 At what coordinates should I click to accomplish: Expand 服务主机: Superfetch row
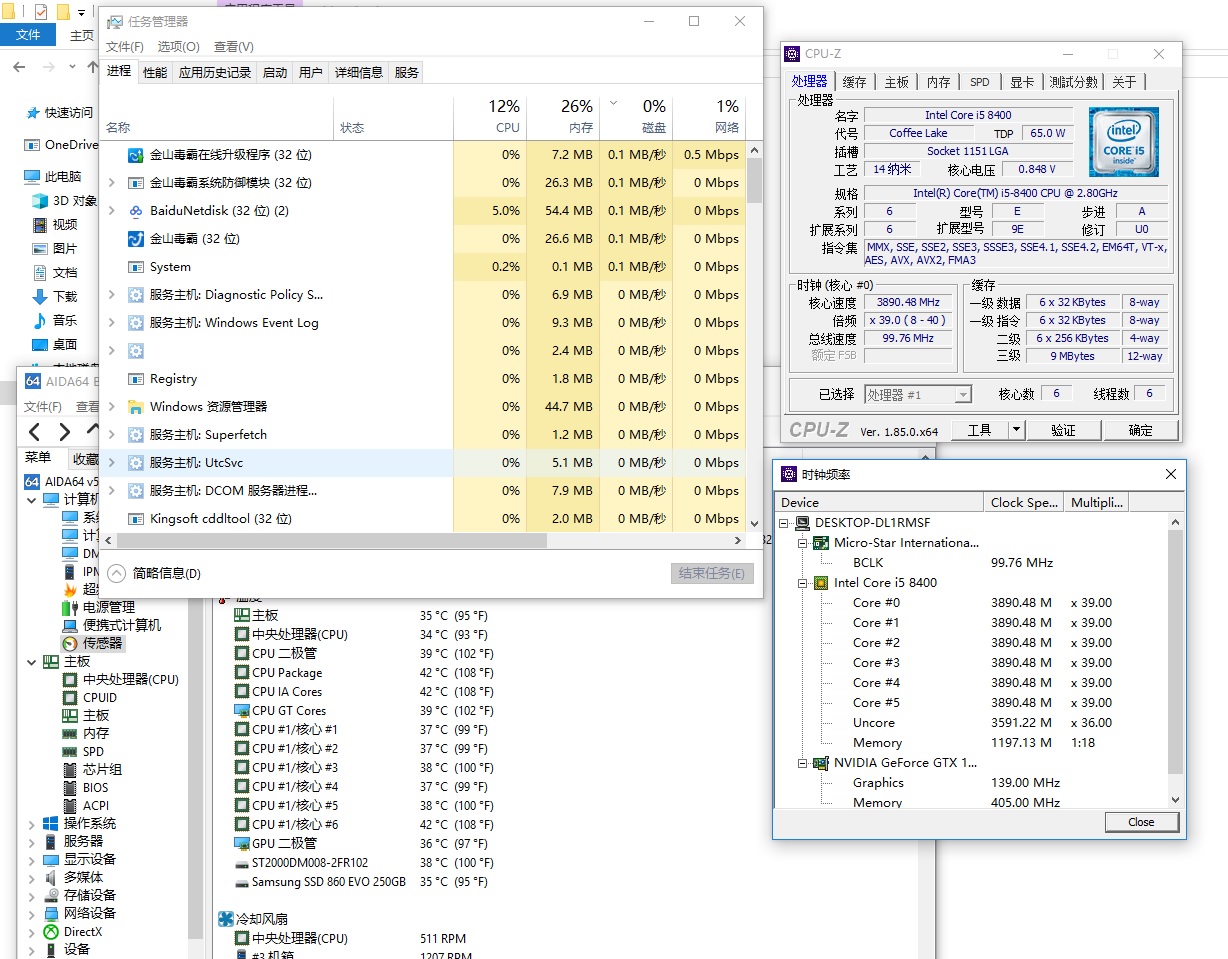tap(112, 435)
